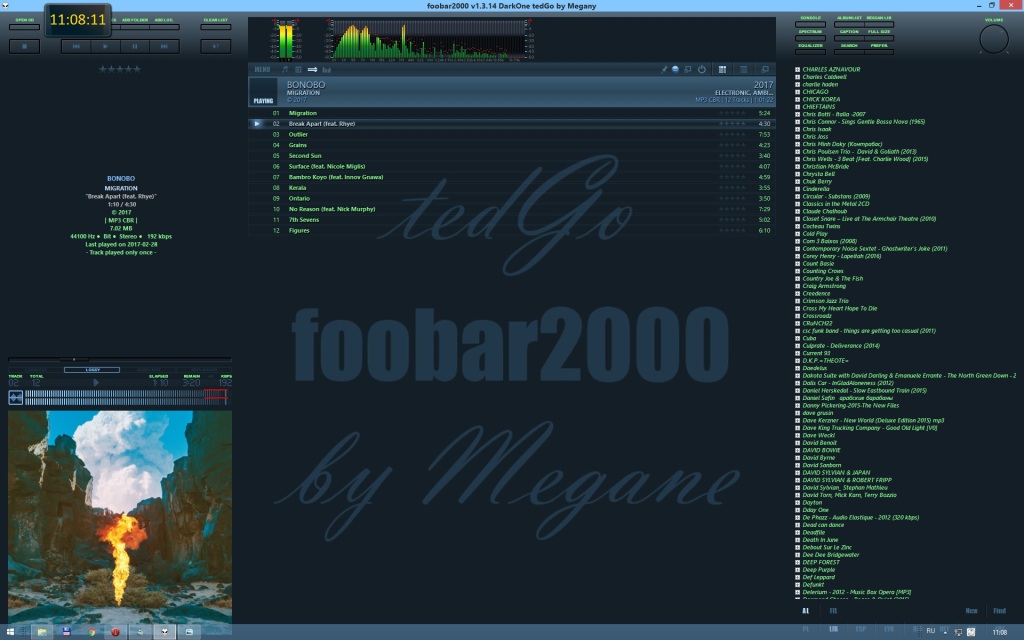The image size is (1024, 640).
Task: Open Chrome from the taskbar
Action: [91, 632]
